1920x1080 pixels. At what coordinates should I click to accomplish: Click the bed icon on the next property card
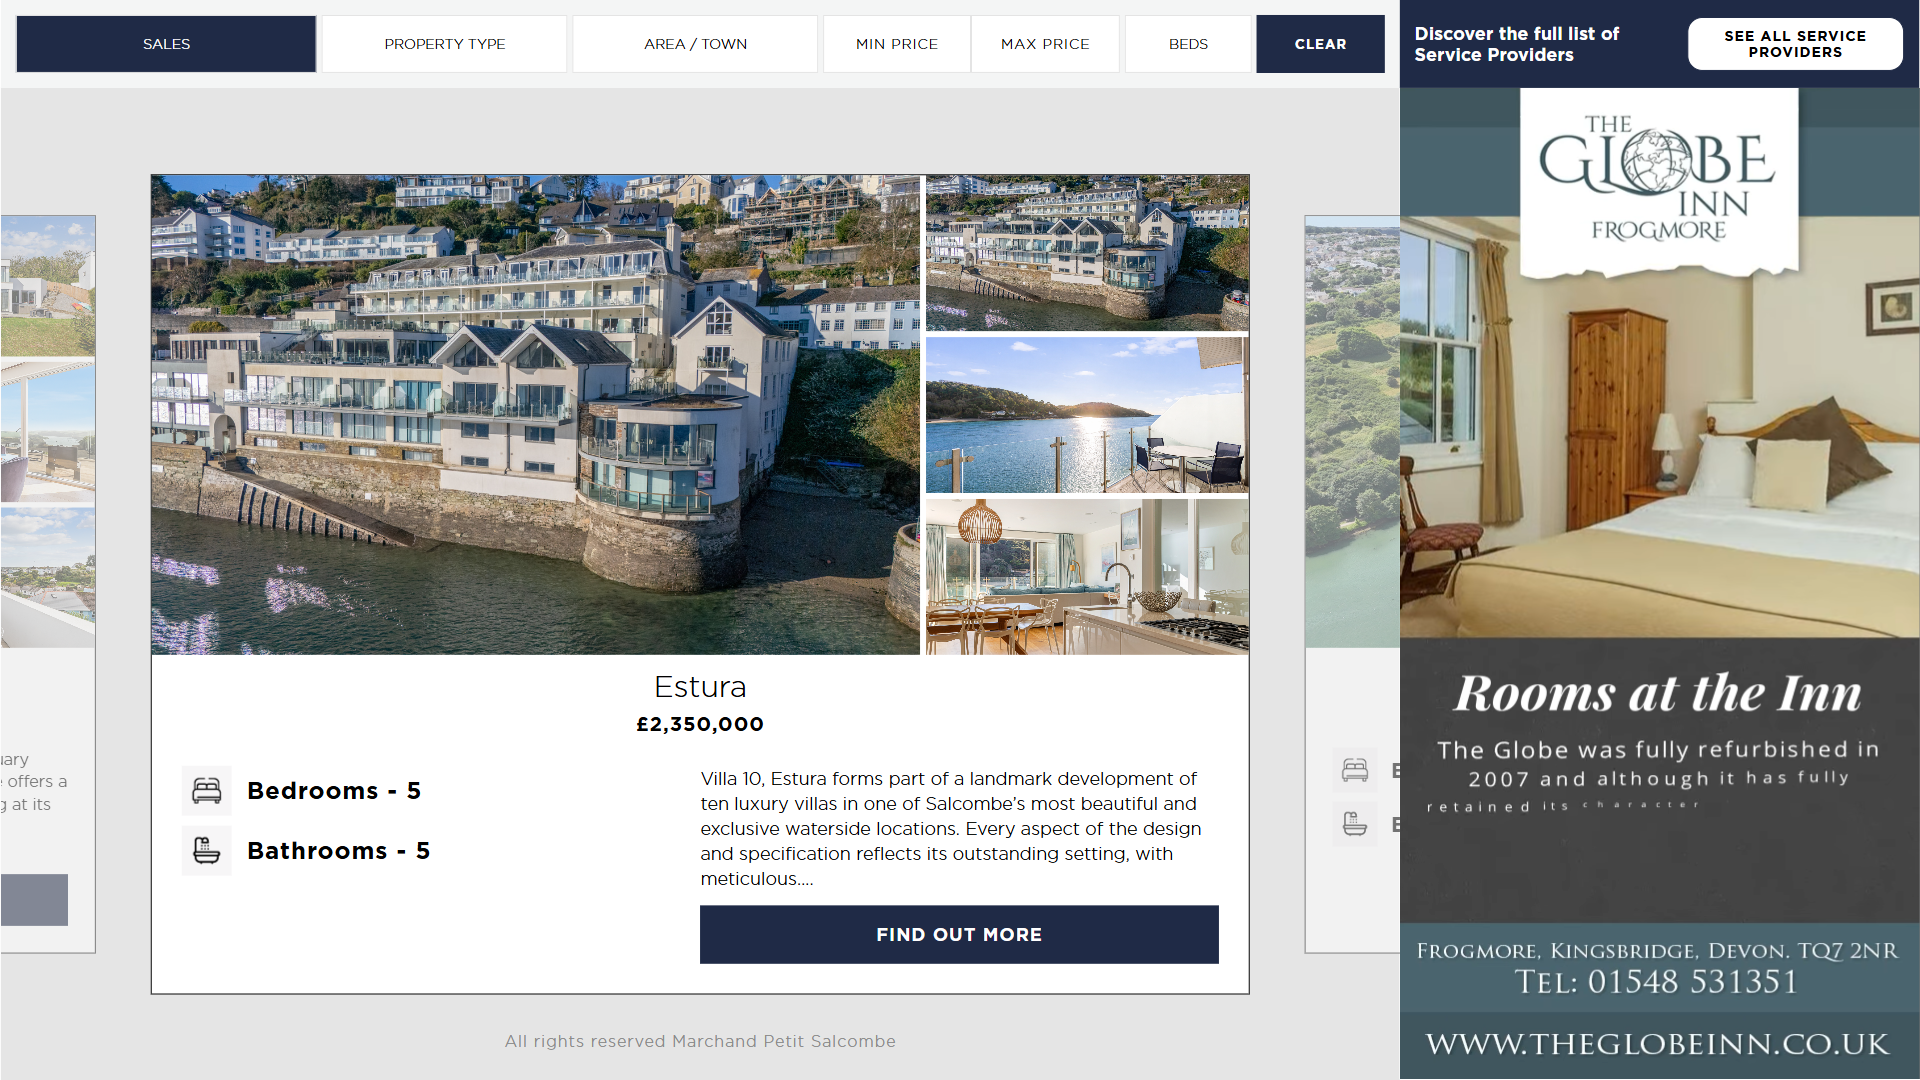click(x=1355, y=770)
